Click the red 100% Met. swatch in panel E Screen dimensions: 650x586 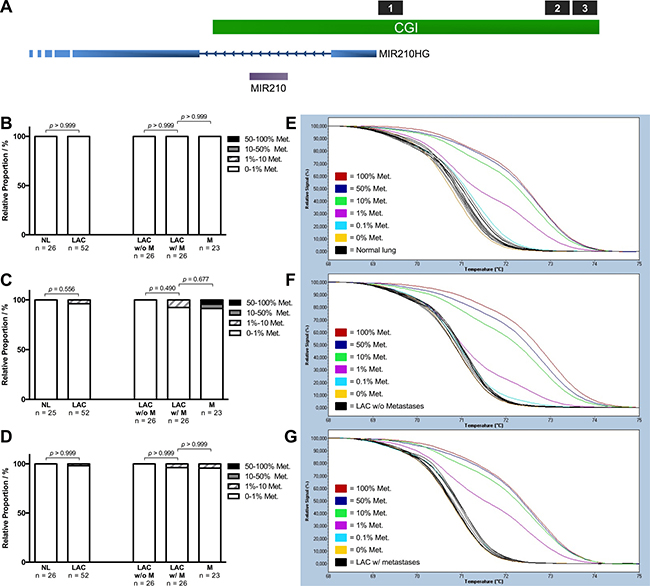[x=342, y=174]
